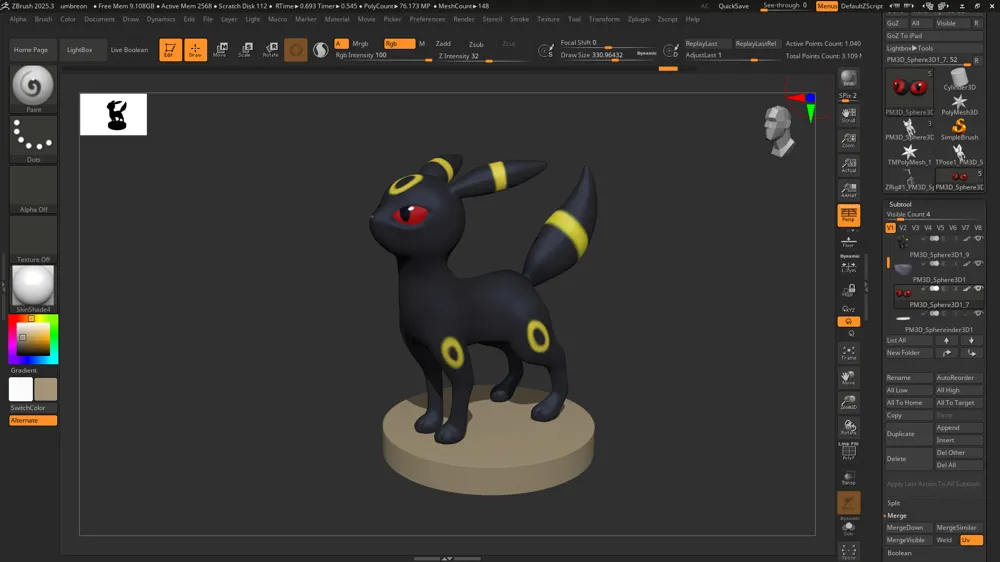Click the half-tone sphere toolbar icon

tap(321, 50)
